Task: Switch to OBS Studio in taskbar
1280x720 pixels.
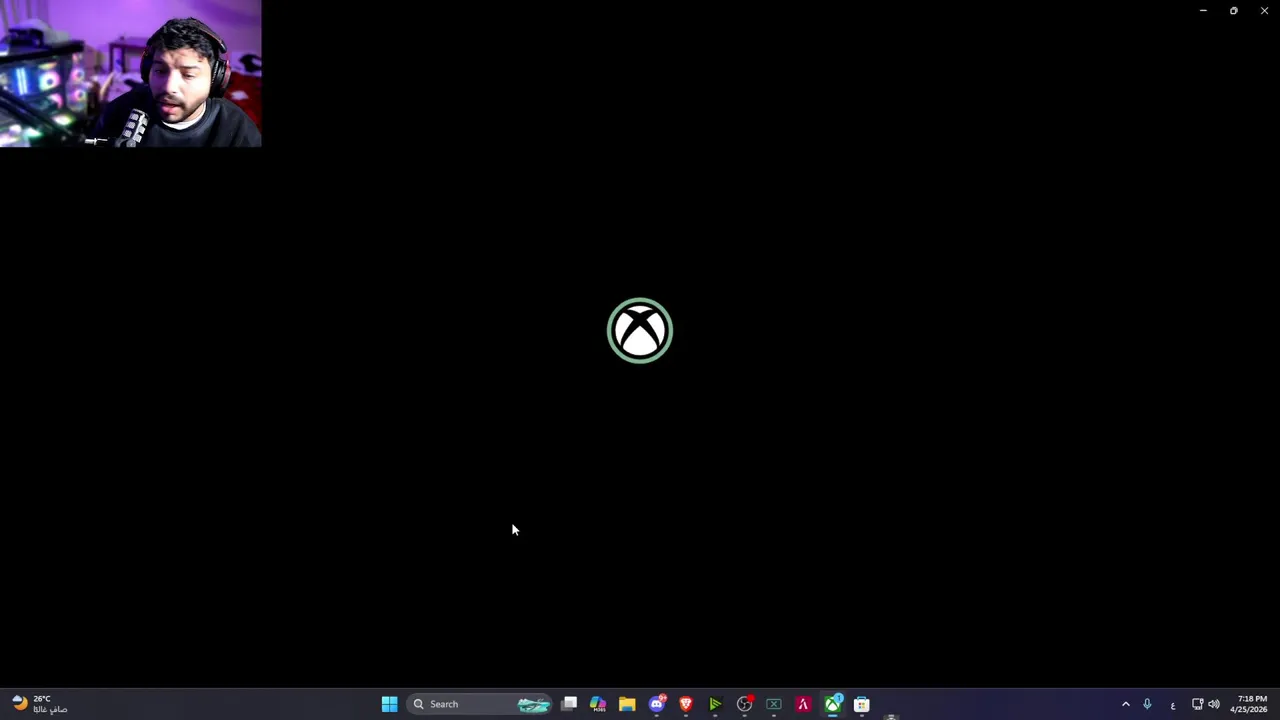Action: point(744,704)
